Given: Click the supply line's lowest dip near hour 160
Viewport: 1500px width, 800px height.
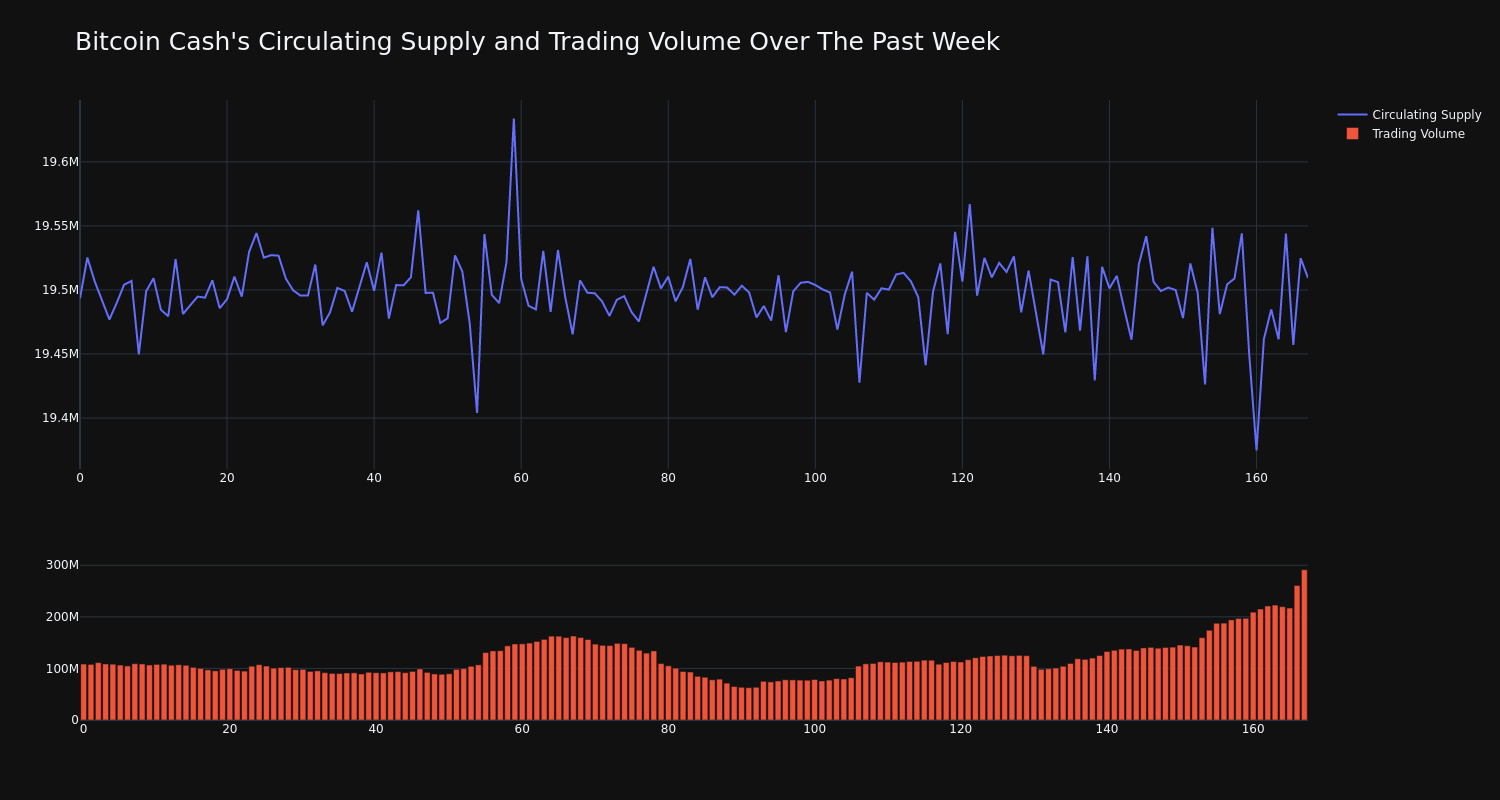Looking at the screenshot, I should click(1256, 449).
